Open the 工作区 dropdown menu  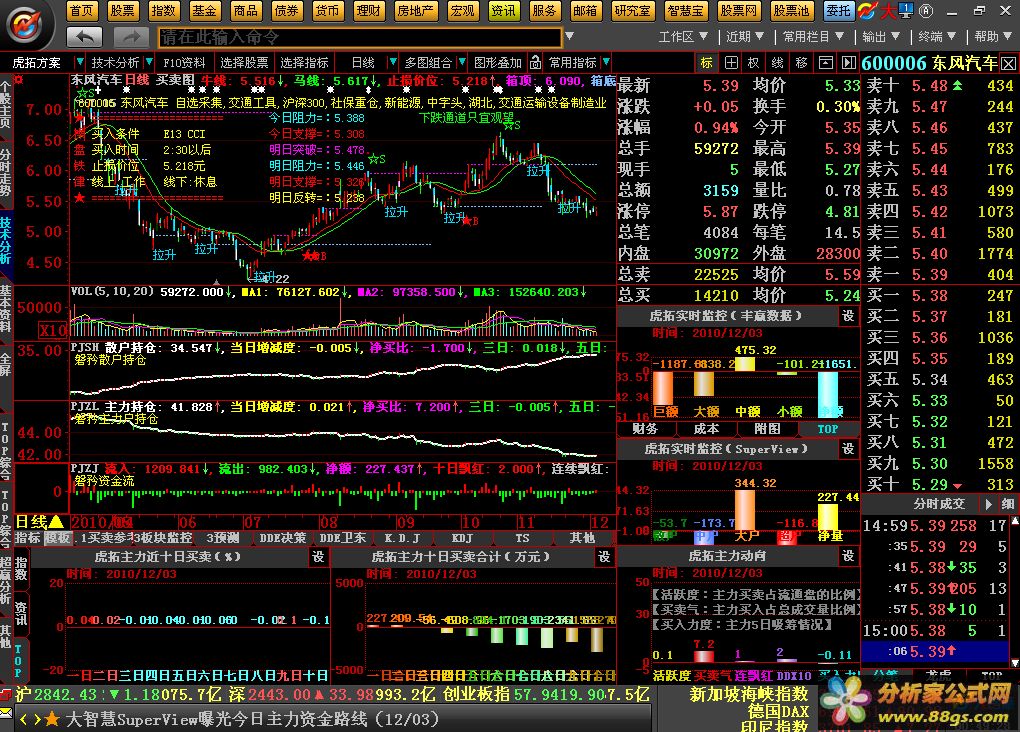683,36
